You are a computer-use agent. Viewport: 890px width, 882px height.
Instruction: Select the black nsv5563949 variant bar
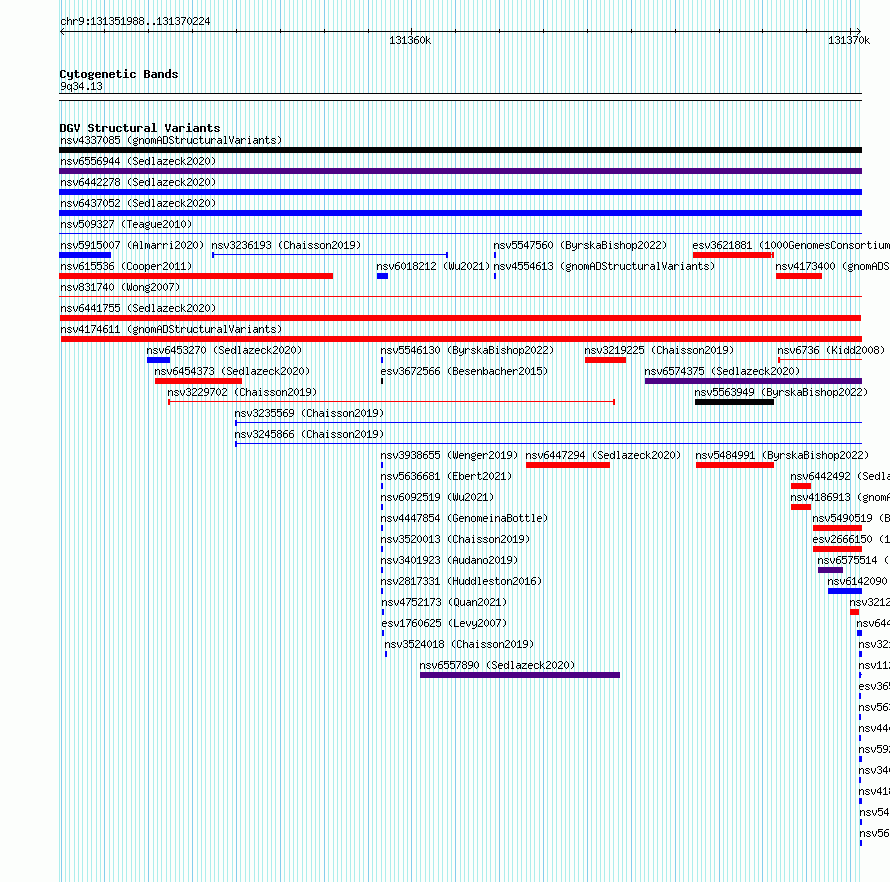[x=734, y=402]
